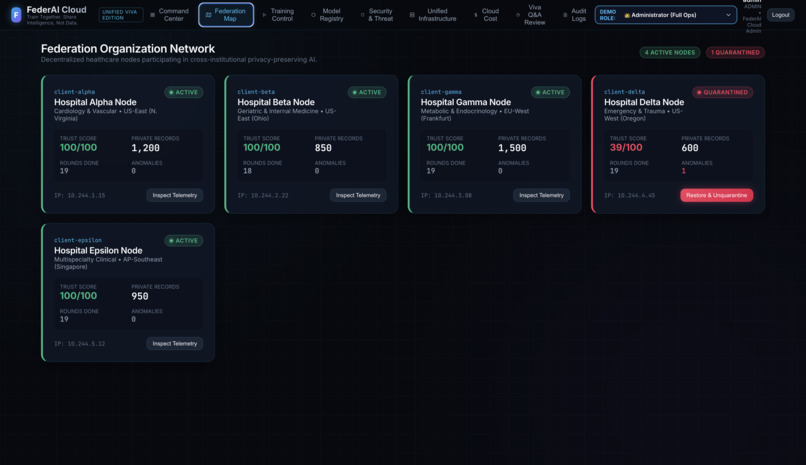The width and height of the screenshot is (806, 465).
Task: Click the FederAI Cloud logo icon
Action: [16, 15]
